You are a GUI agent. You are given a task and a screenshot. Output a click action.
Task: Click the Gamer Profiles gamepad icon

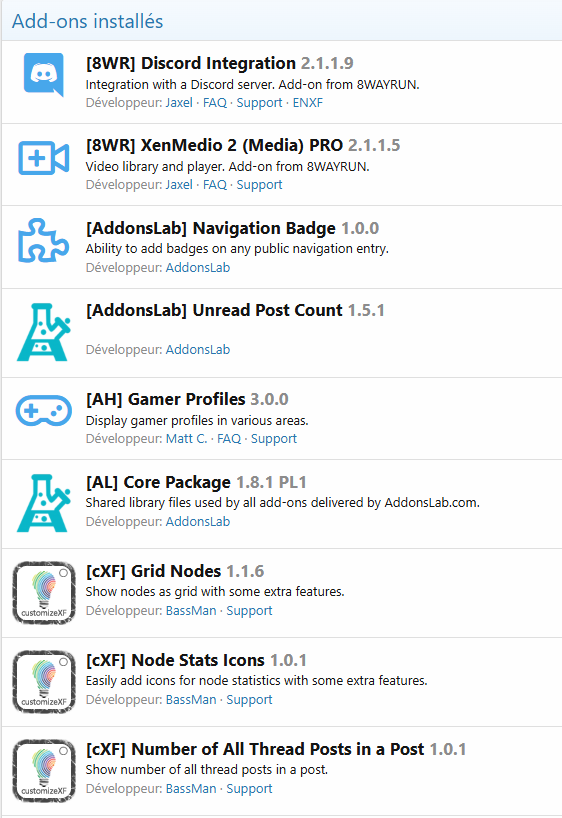click(44, 411)
